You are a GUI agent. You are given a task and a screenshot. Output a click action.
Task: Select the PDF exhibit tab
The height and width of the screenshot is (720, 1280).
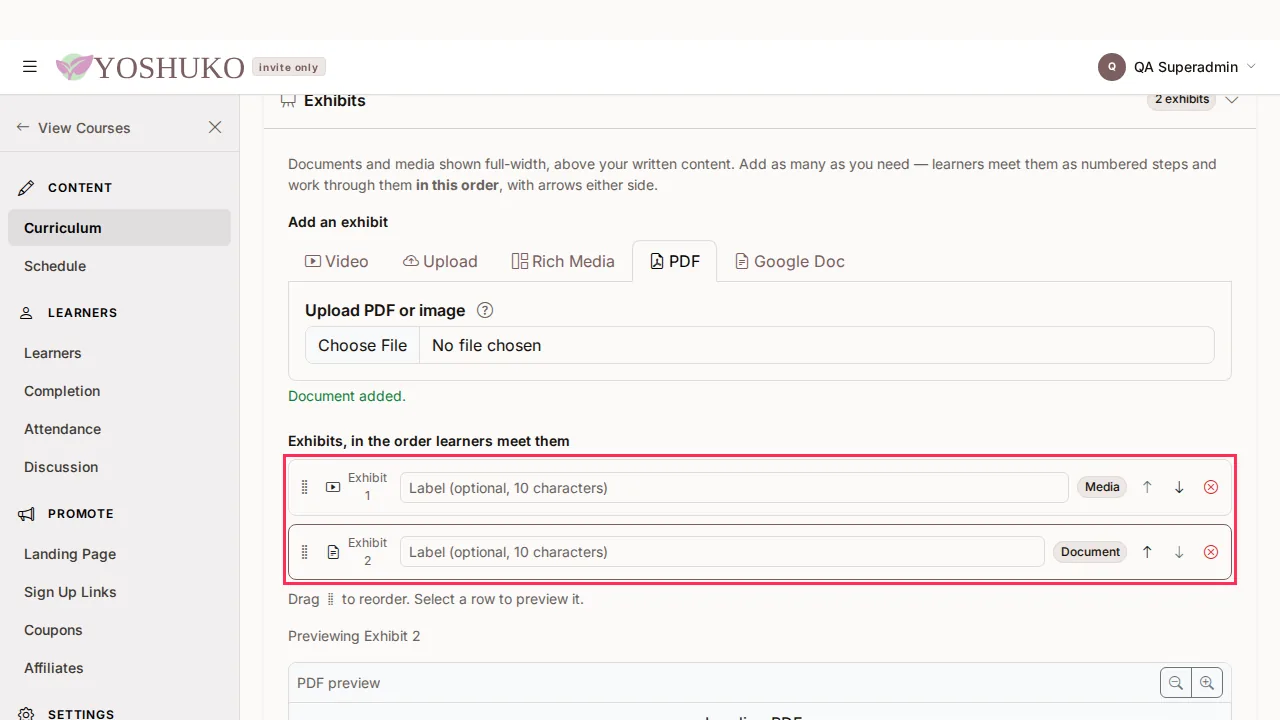click(675, 261)
